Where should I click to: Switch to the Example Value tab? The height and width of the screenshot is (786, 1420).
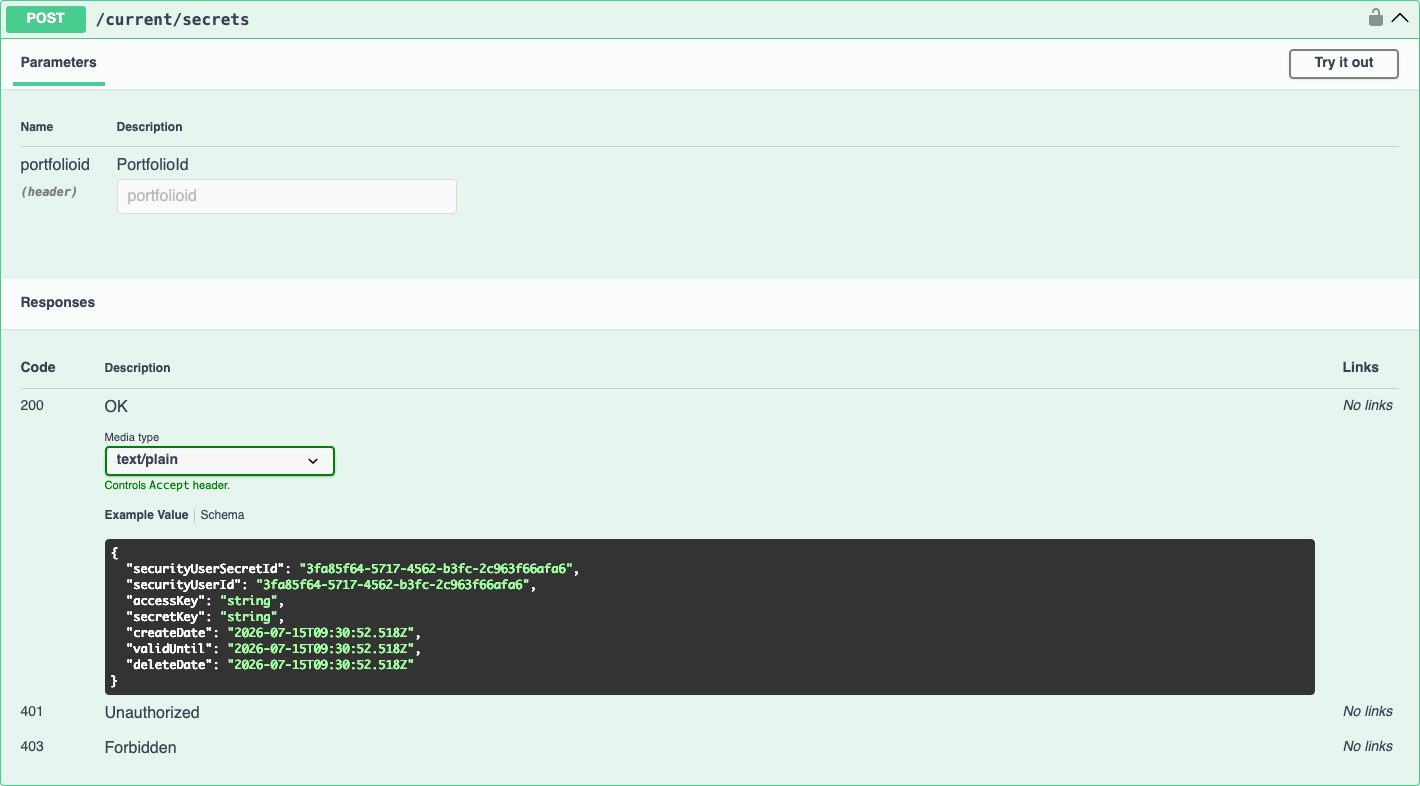[146, 515]
